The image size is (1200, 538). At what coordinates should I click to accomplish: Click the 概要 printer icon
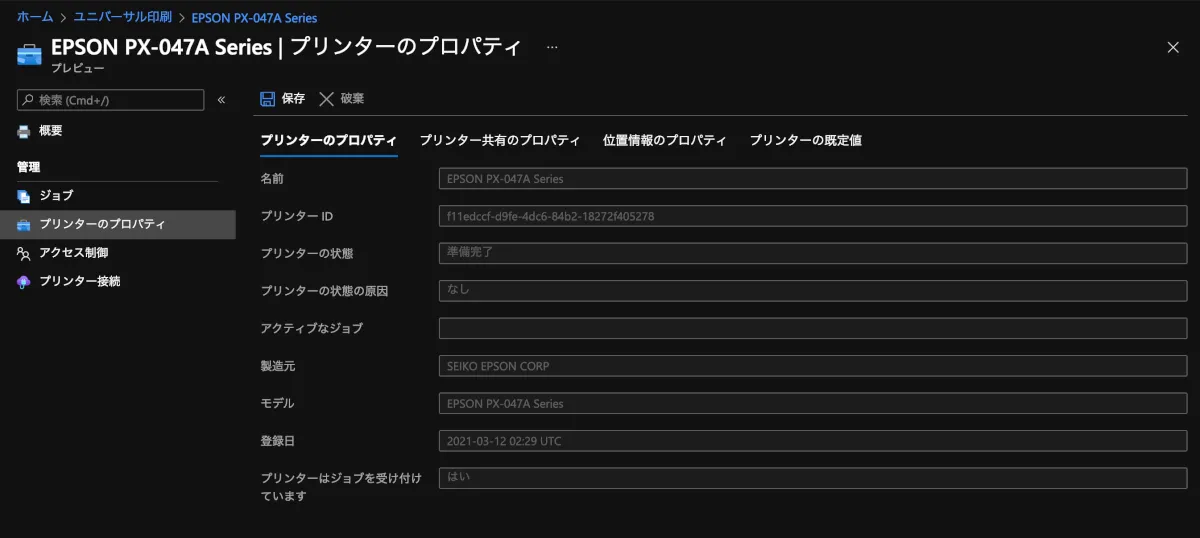coord(24,131)
